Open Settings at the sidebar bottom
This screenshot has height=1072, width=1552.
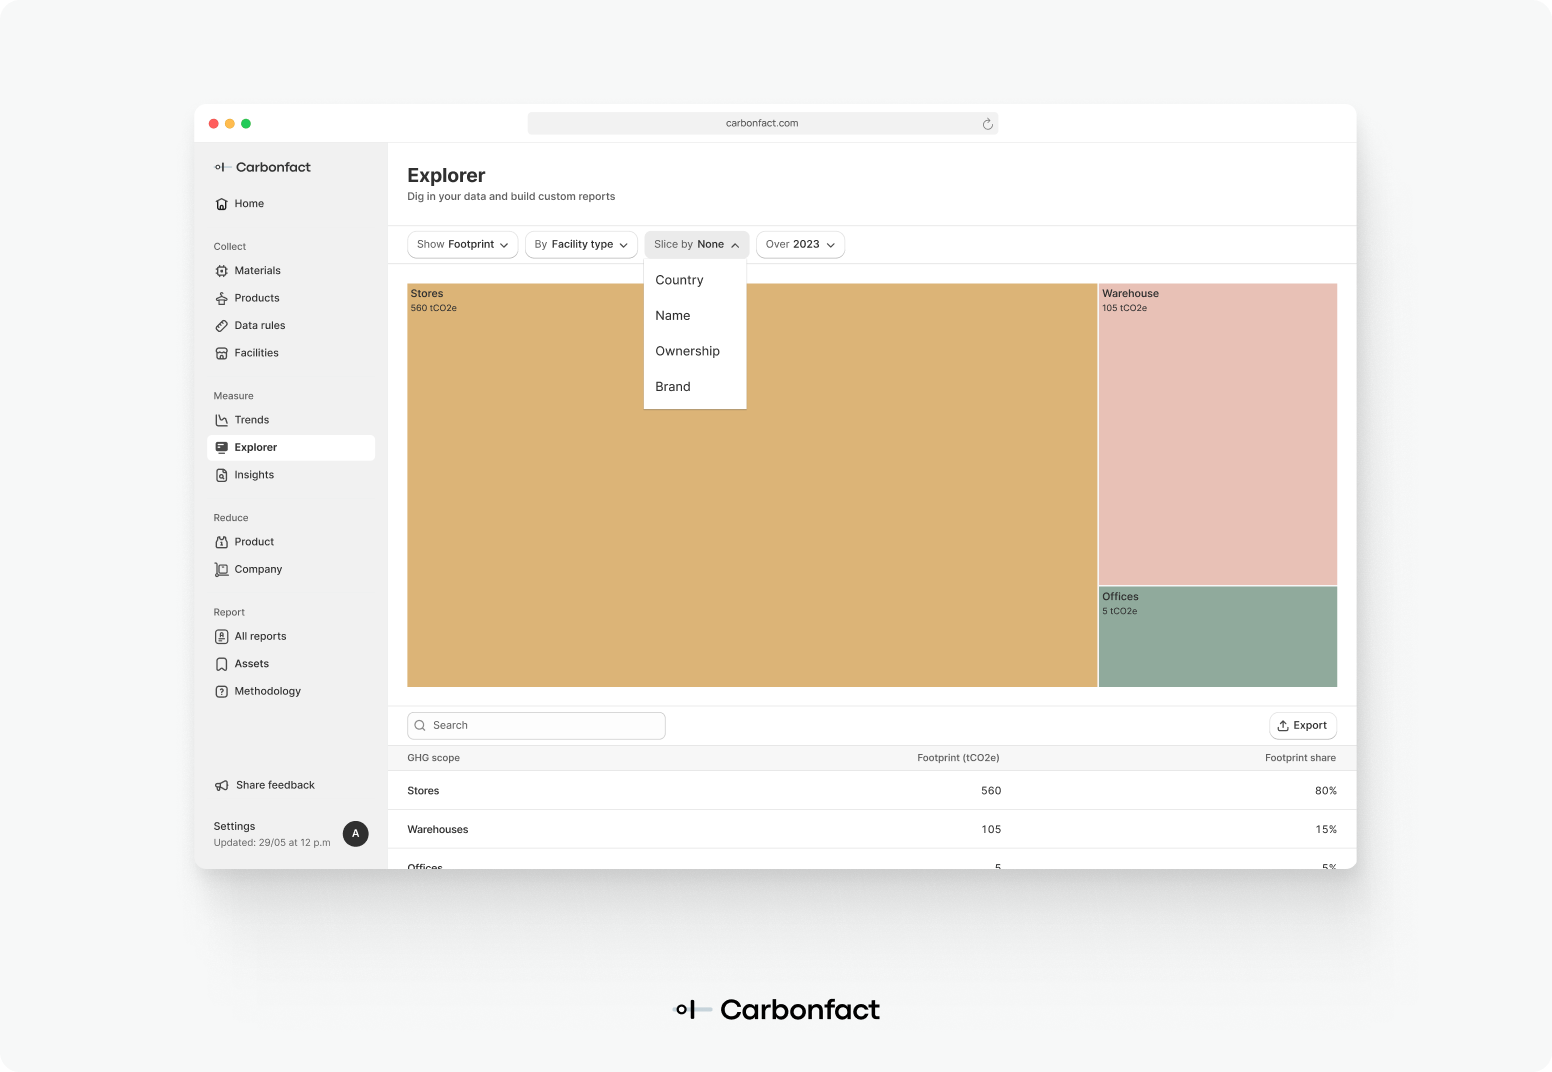(234, 827)
